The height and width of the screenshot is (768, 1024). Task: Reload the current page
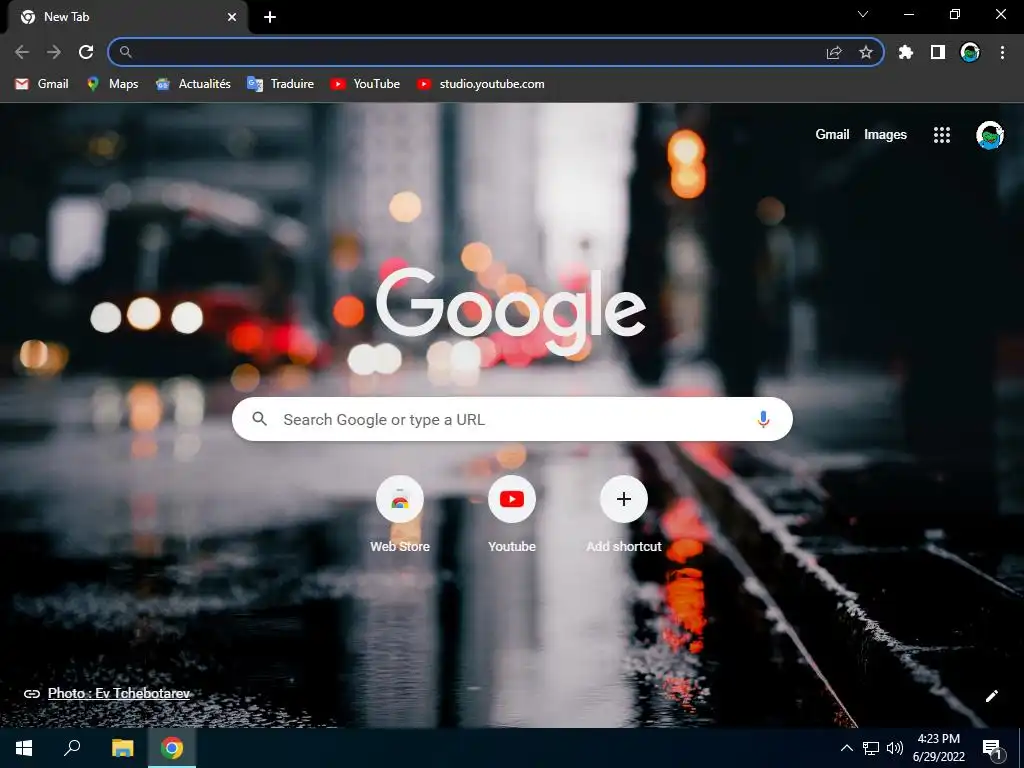tap(86, 52)
